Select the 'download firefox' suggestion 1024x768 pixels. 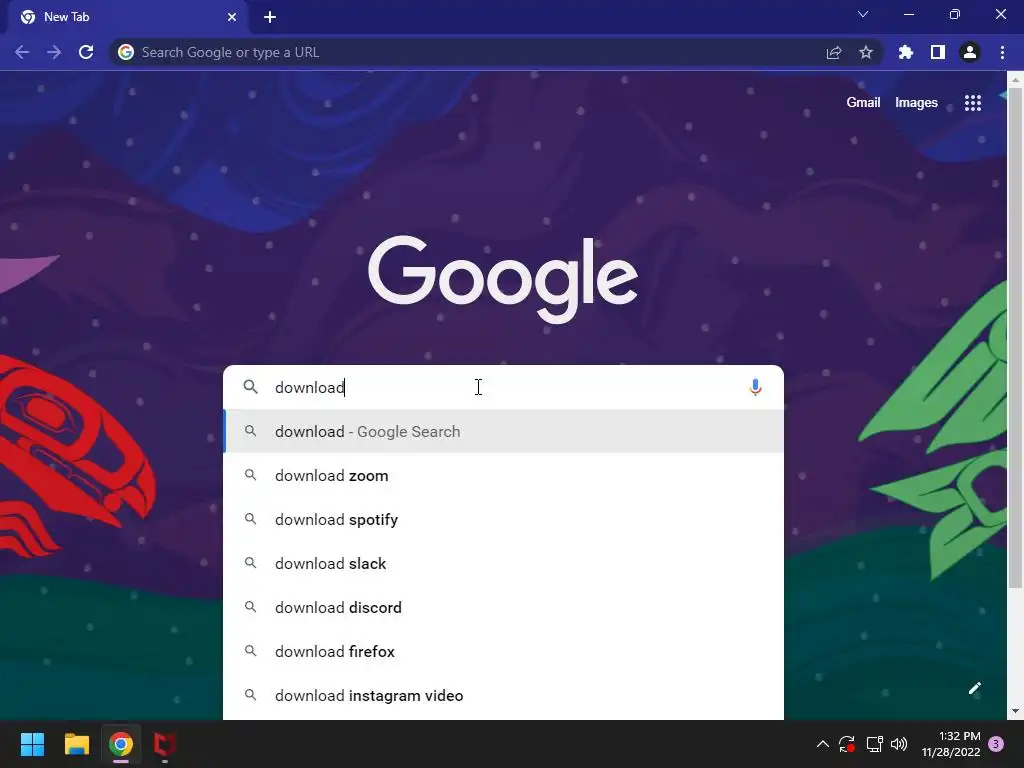click(504, 652)
